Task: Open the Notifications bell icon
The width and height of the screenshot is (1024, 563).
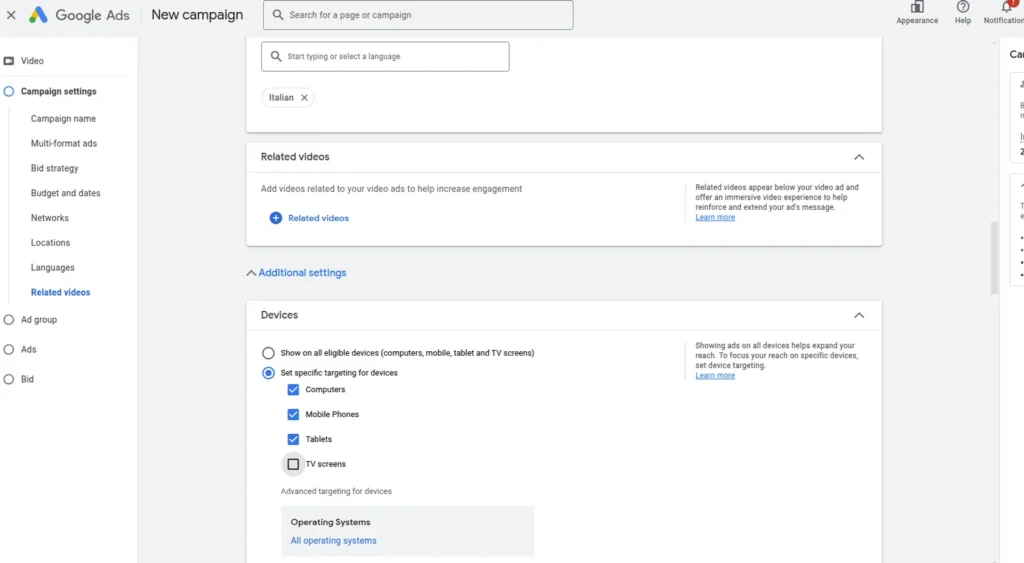Action: pyautogui.click(x=1006, y=8)
